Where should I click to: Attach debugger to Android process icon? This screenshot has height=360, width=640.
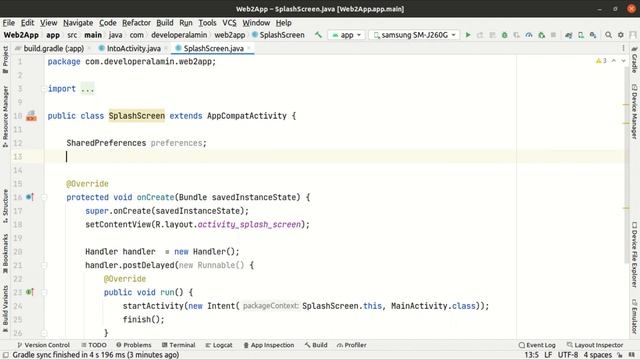pyautogui.click(x=541, y=35)
